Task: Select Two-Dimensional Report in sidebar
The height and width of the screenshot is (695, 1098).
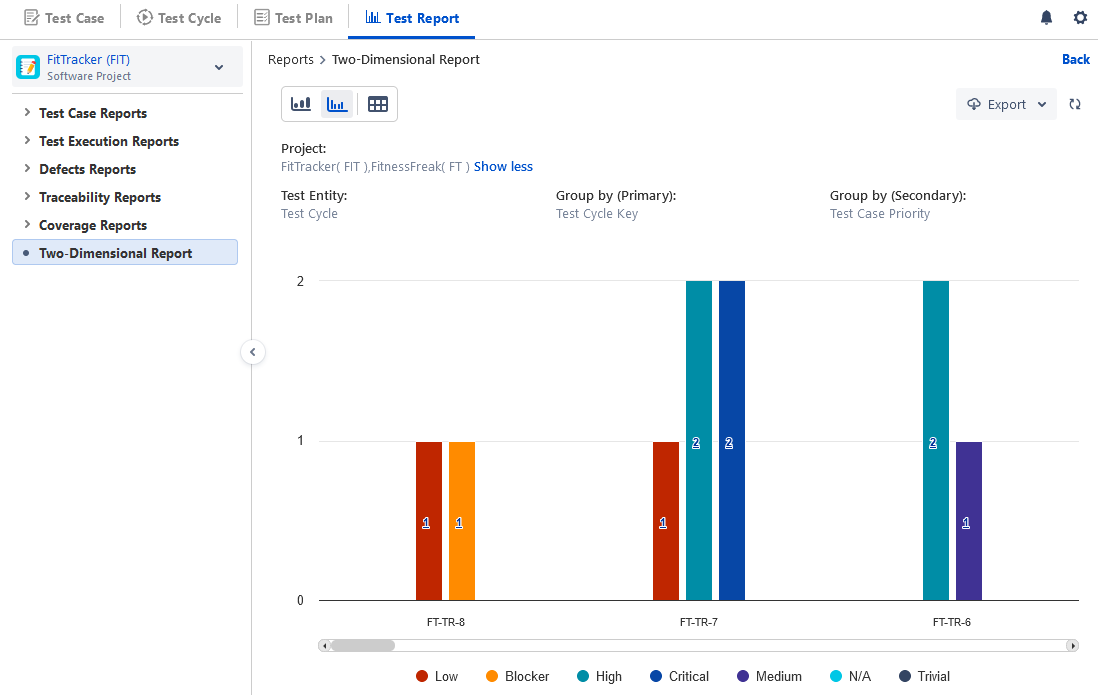Action: point(125,253)
